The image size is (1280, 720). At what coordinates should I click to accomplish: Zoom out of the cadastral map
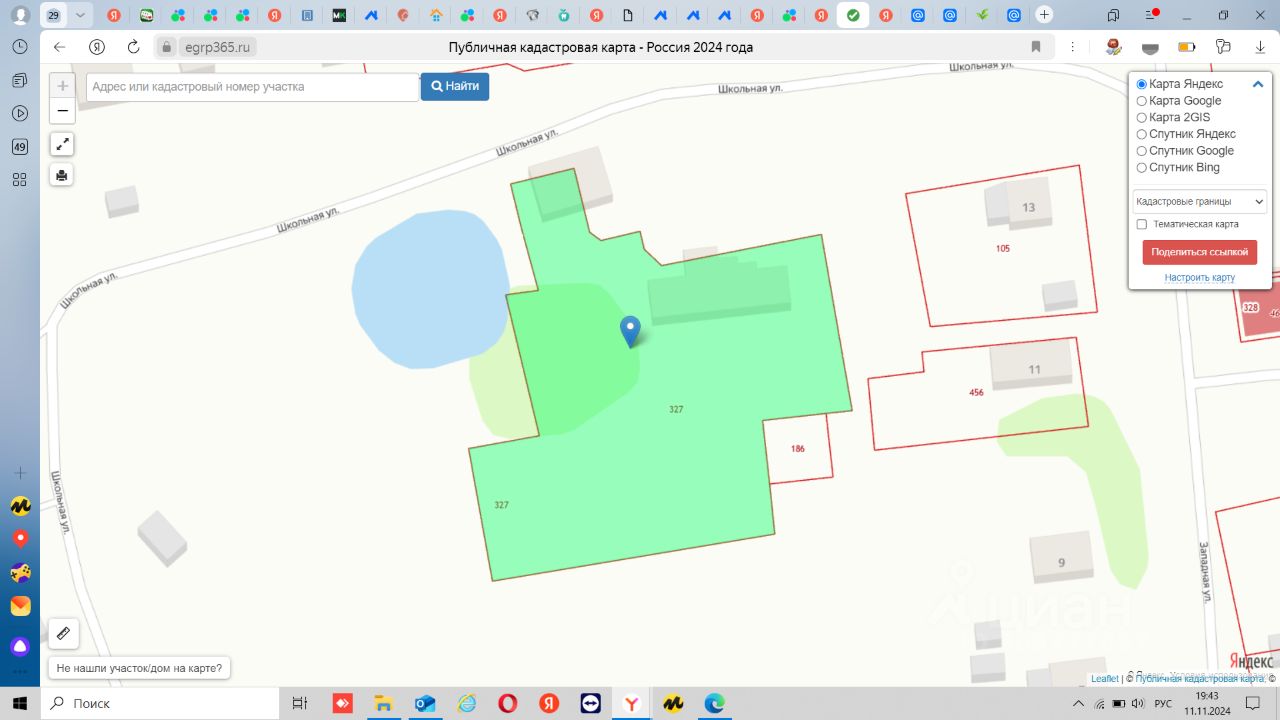click(62, 110)
